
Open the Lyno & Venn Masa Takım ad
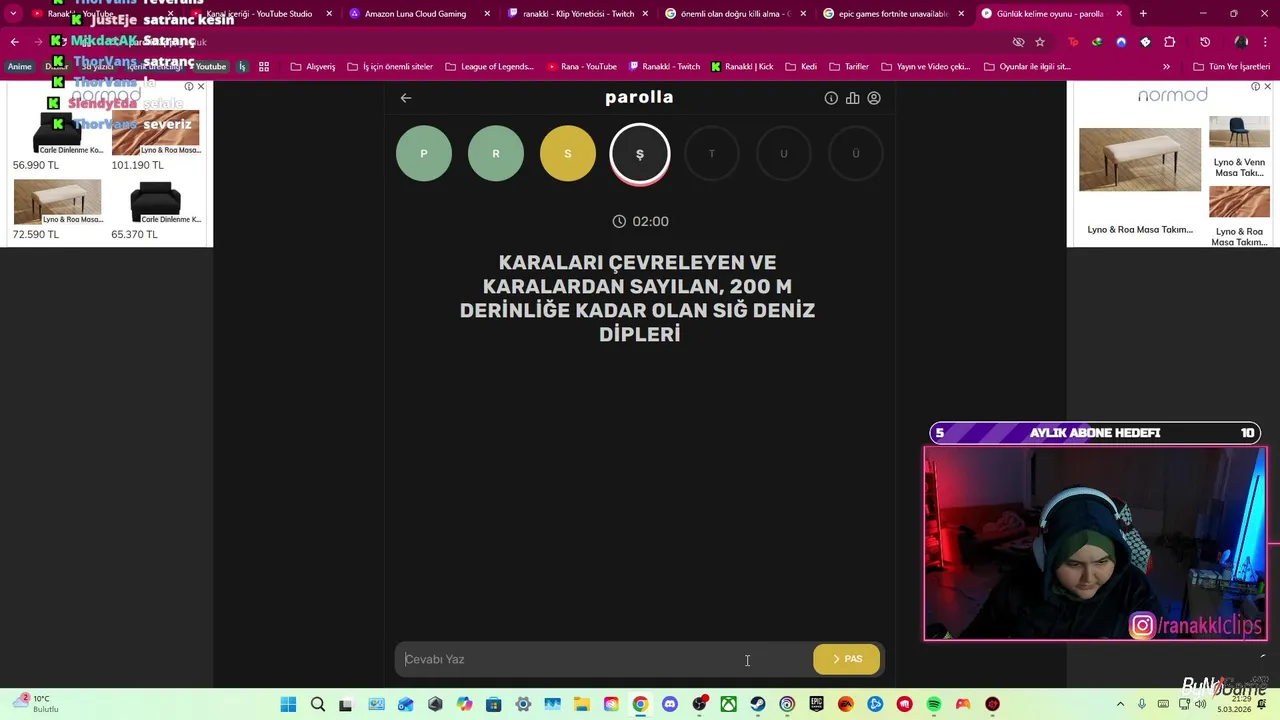[x=1239, y=148]
